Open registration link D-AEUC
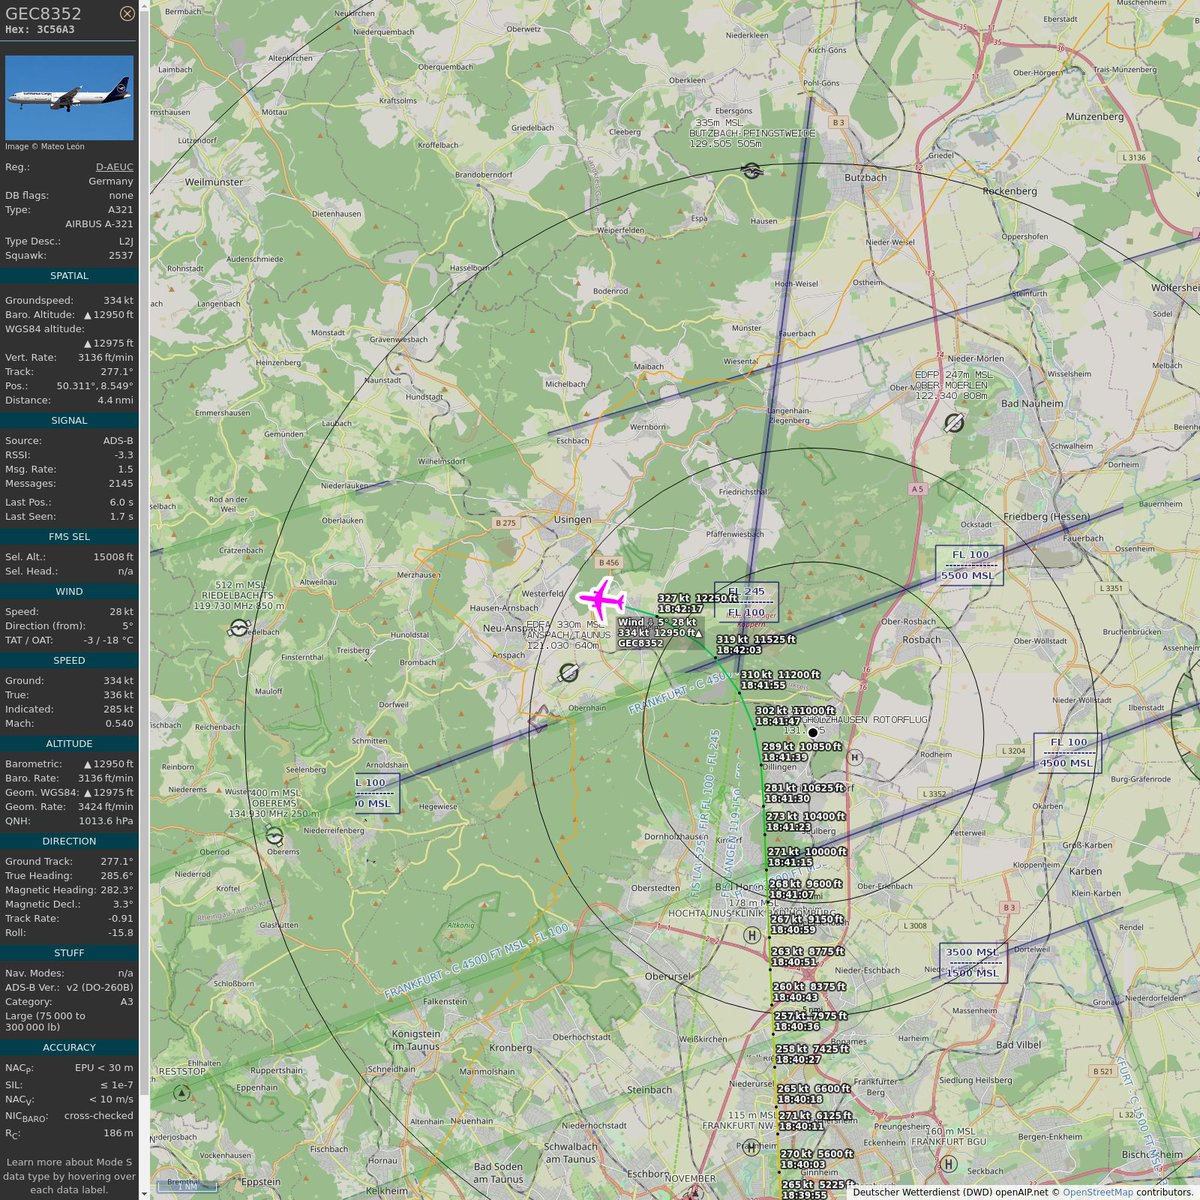 coord(114,167)
